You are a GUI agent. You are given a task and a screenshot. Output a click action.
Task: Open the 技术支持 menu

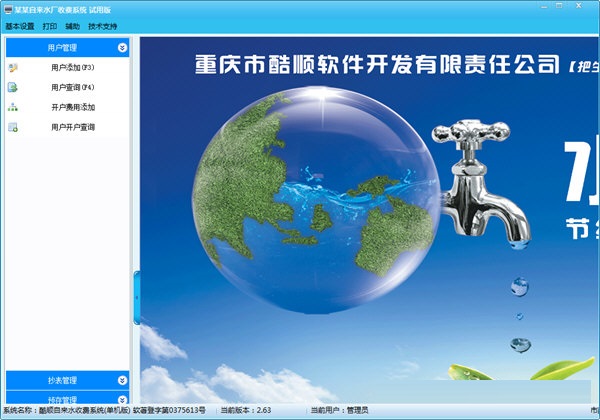pos(103,26)
